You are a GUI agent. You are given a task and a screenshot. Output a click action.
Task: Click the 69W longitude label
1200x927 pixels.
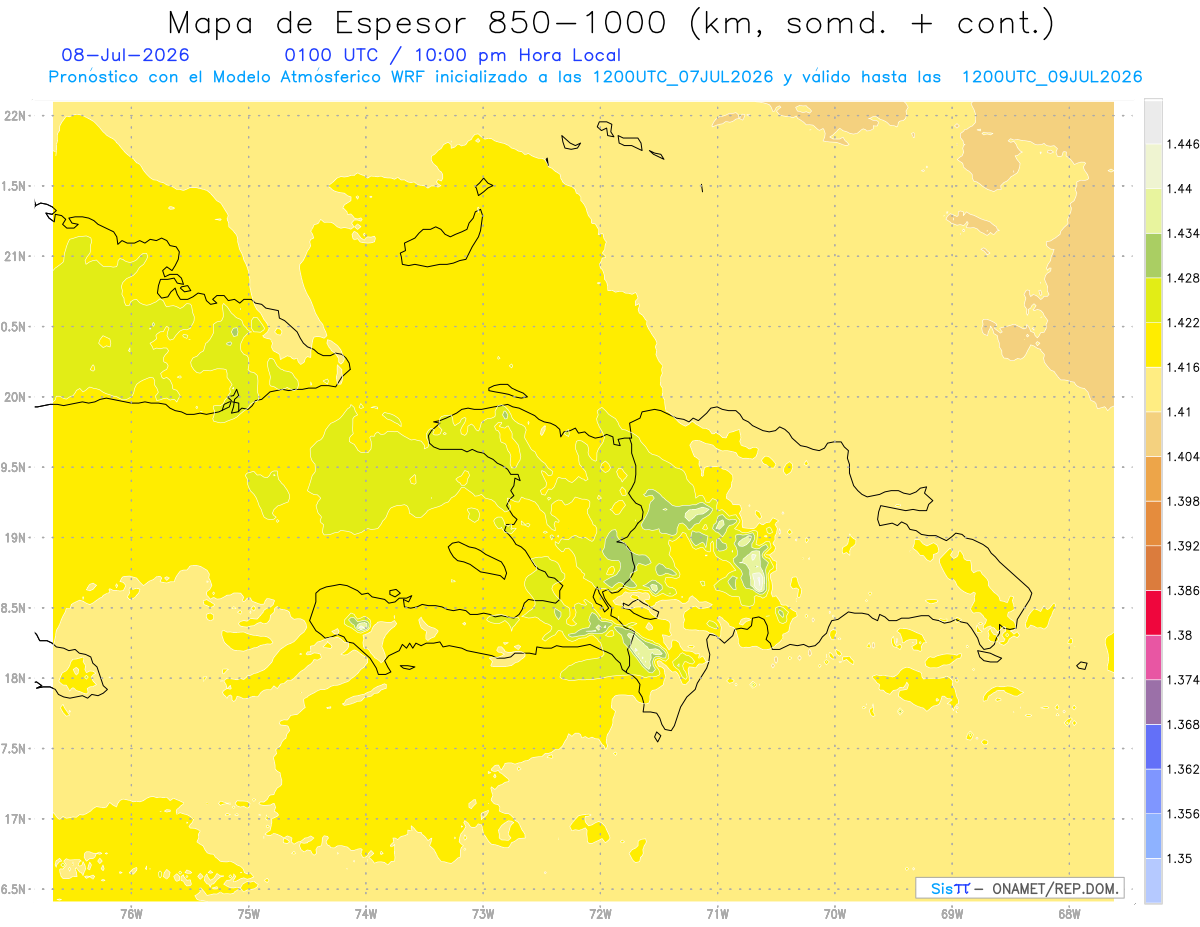(x=952, y=914)
